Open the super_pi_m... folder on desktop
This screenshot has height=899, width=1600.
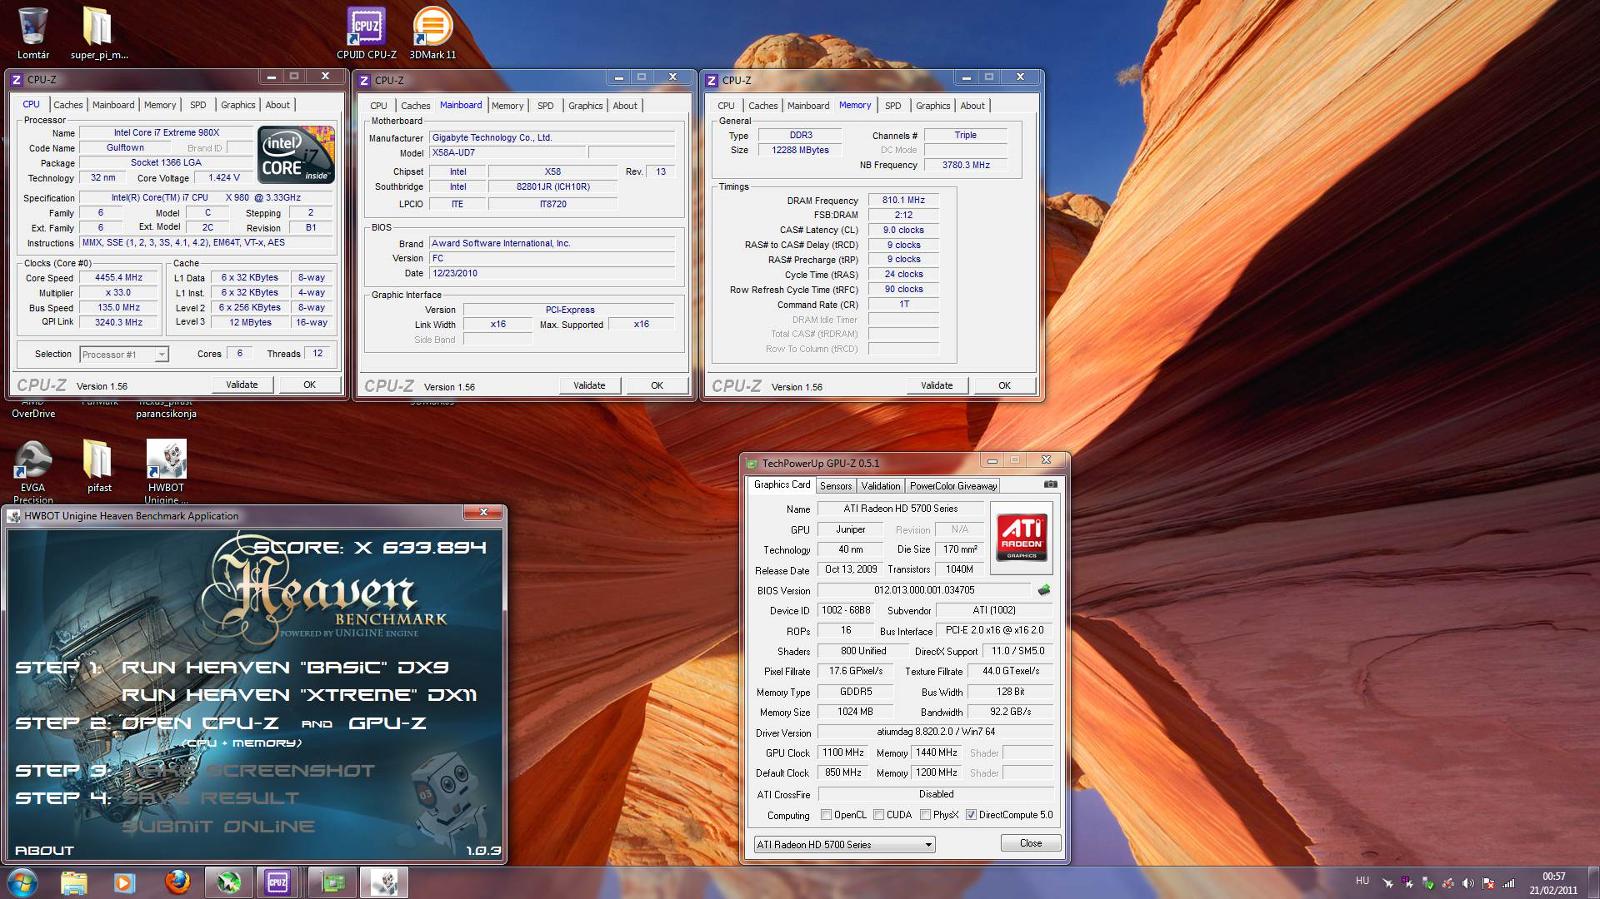pyautogui.click(x=98, y=32)
